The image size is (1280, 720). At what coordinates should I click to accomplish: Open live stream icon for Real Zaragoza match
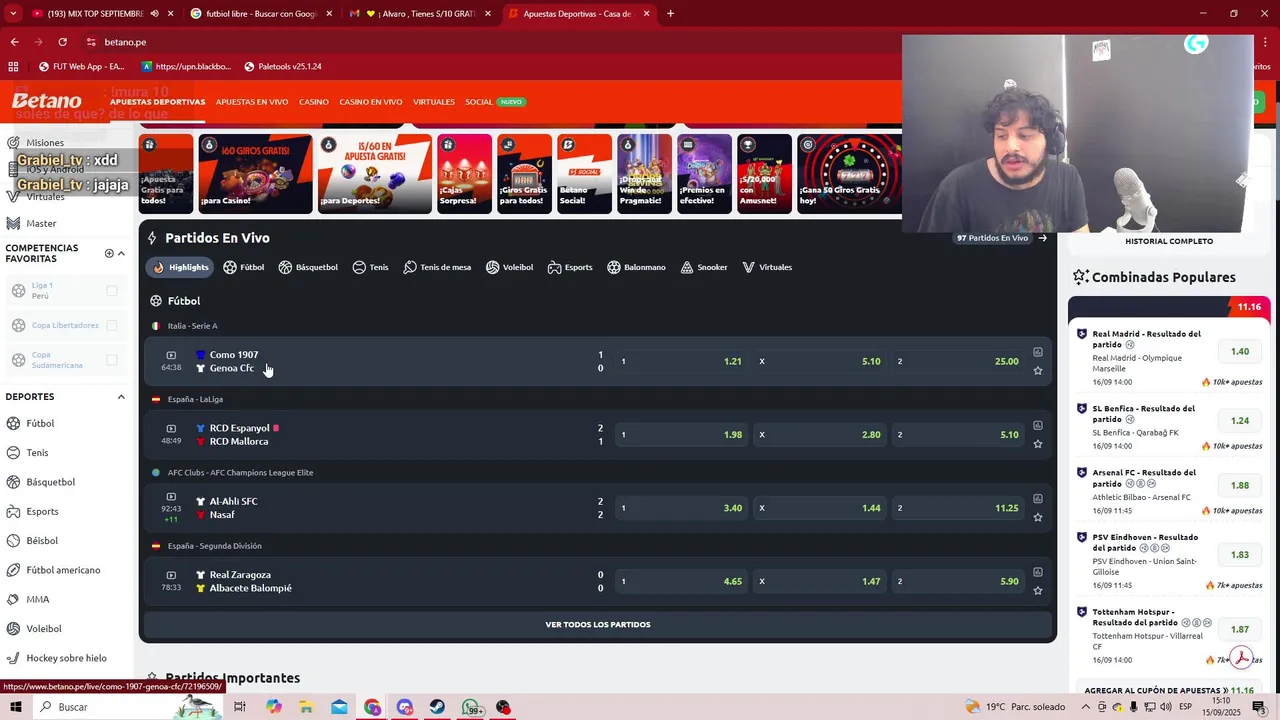[x=171, y=575]
